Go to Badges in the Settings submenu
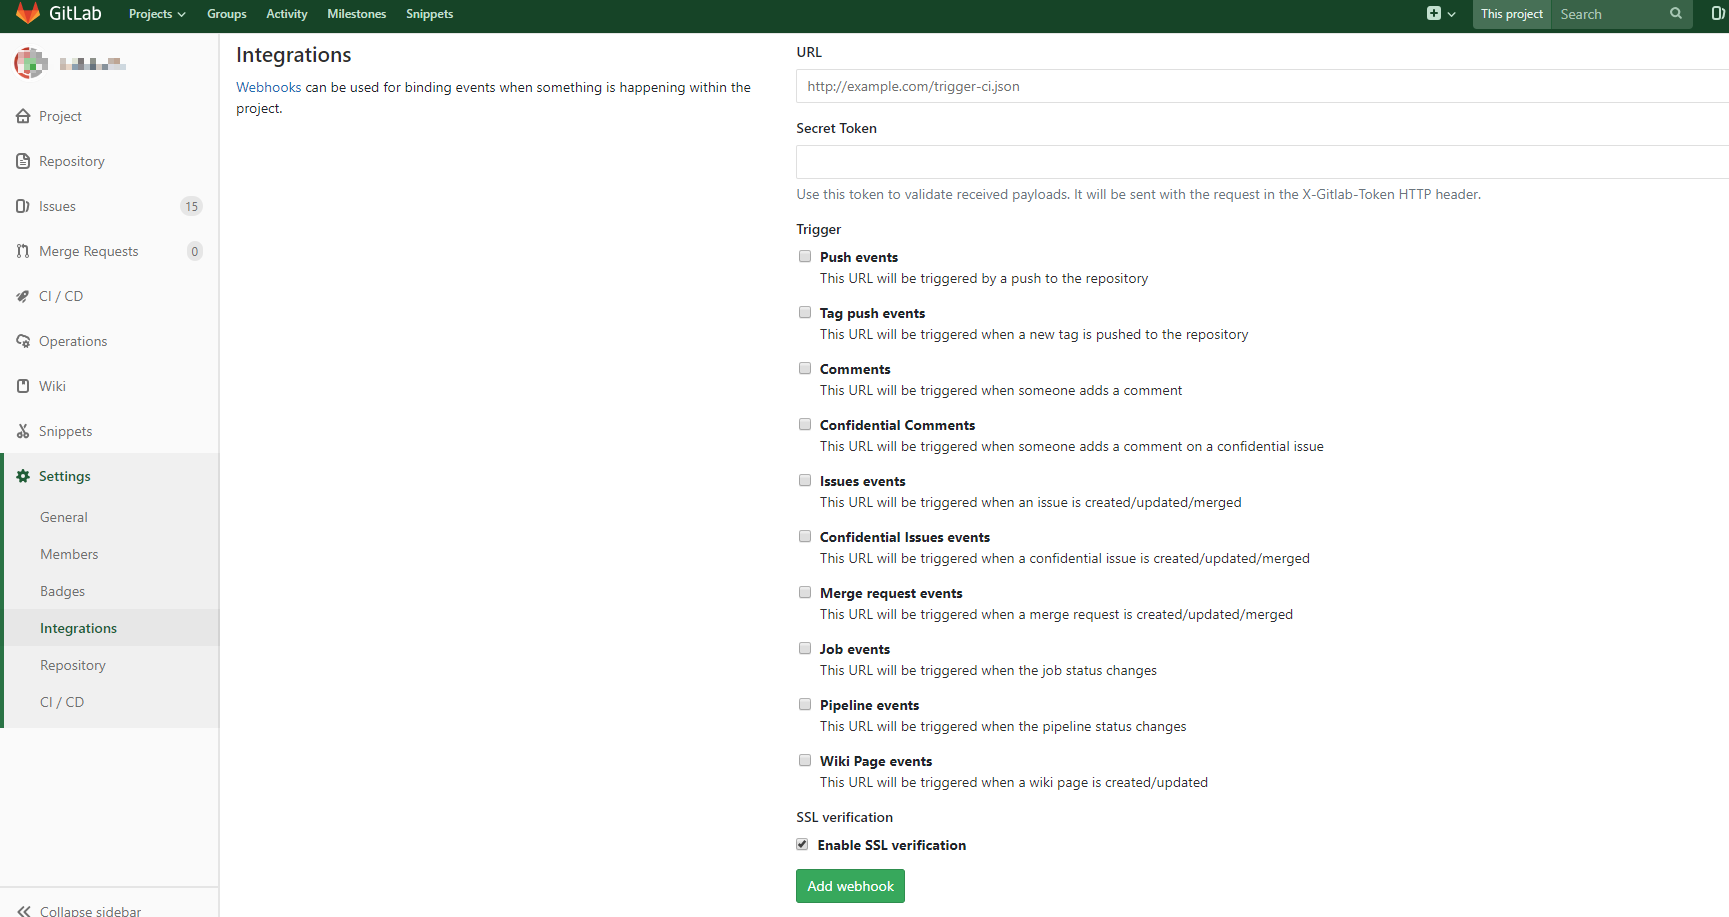Screen dimensions: 1729x917 click(x=62, y=591)
